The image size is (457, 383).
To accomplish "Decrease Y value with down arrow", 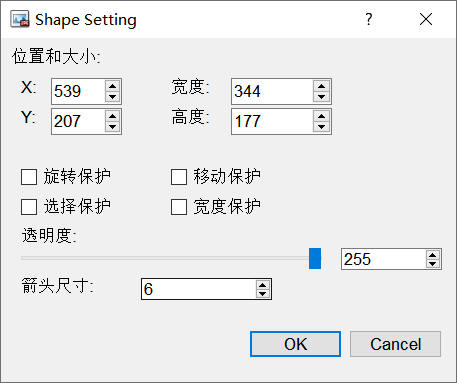I will [x=112, y=127].
